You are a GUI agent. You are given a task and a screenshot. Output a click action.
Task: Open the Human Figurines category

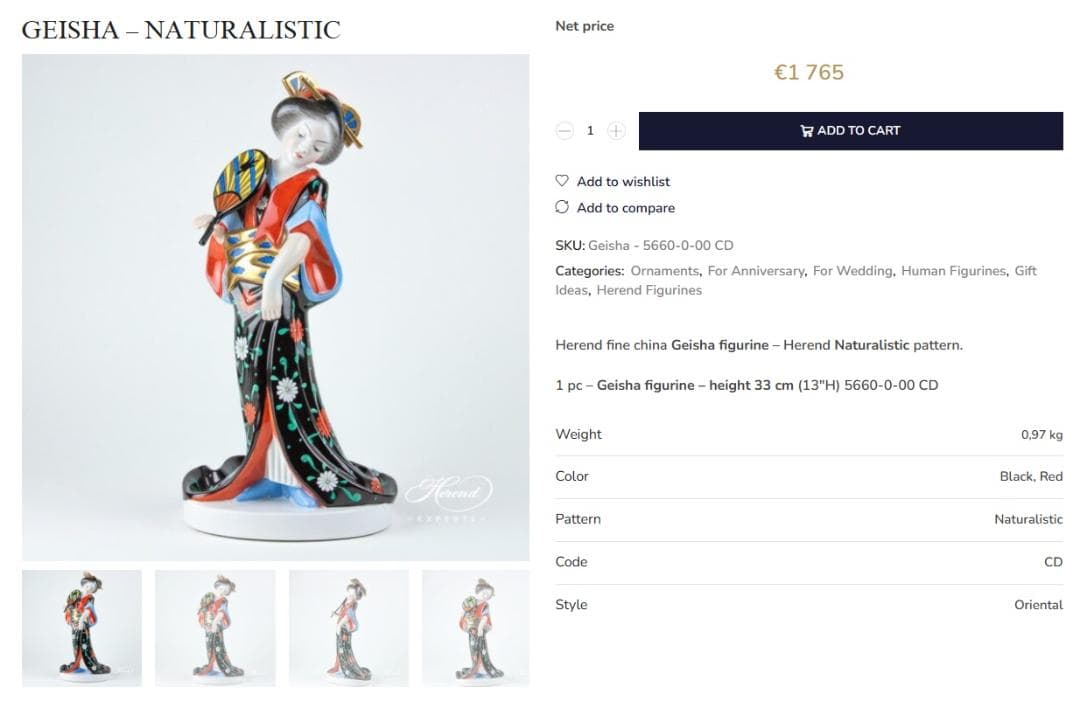[953, 271]
